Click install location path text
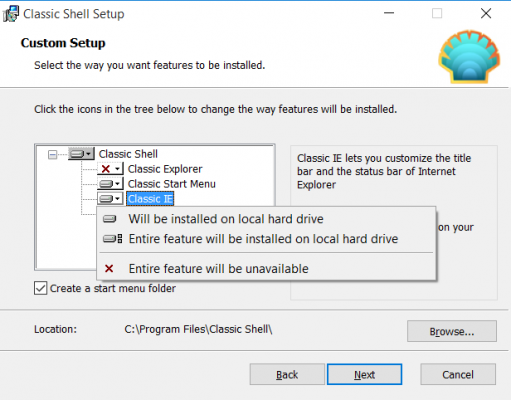Viewport: 511px width, 400px height. tap(198, 329)
